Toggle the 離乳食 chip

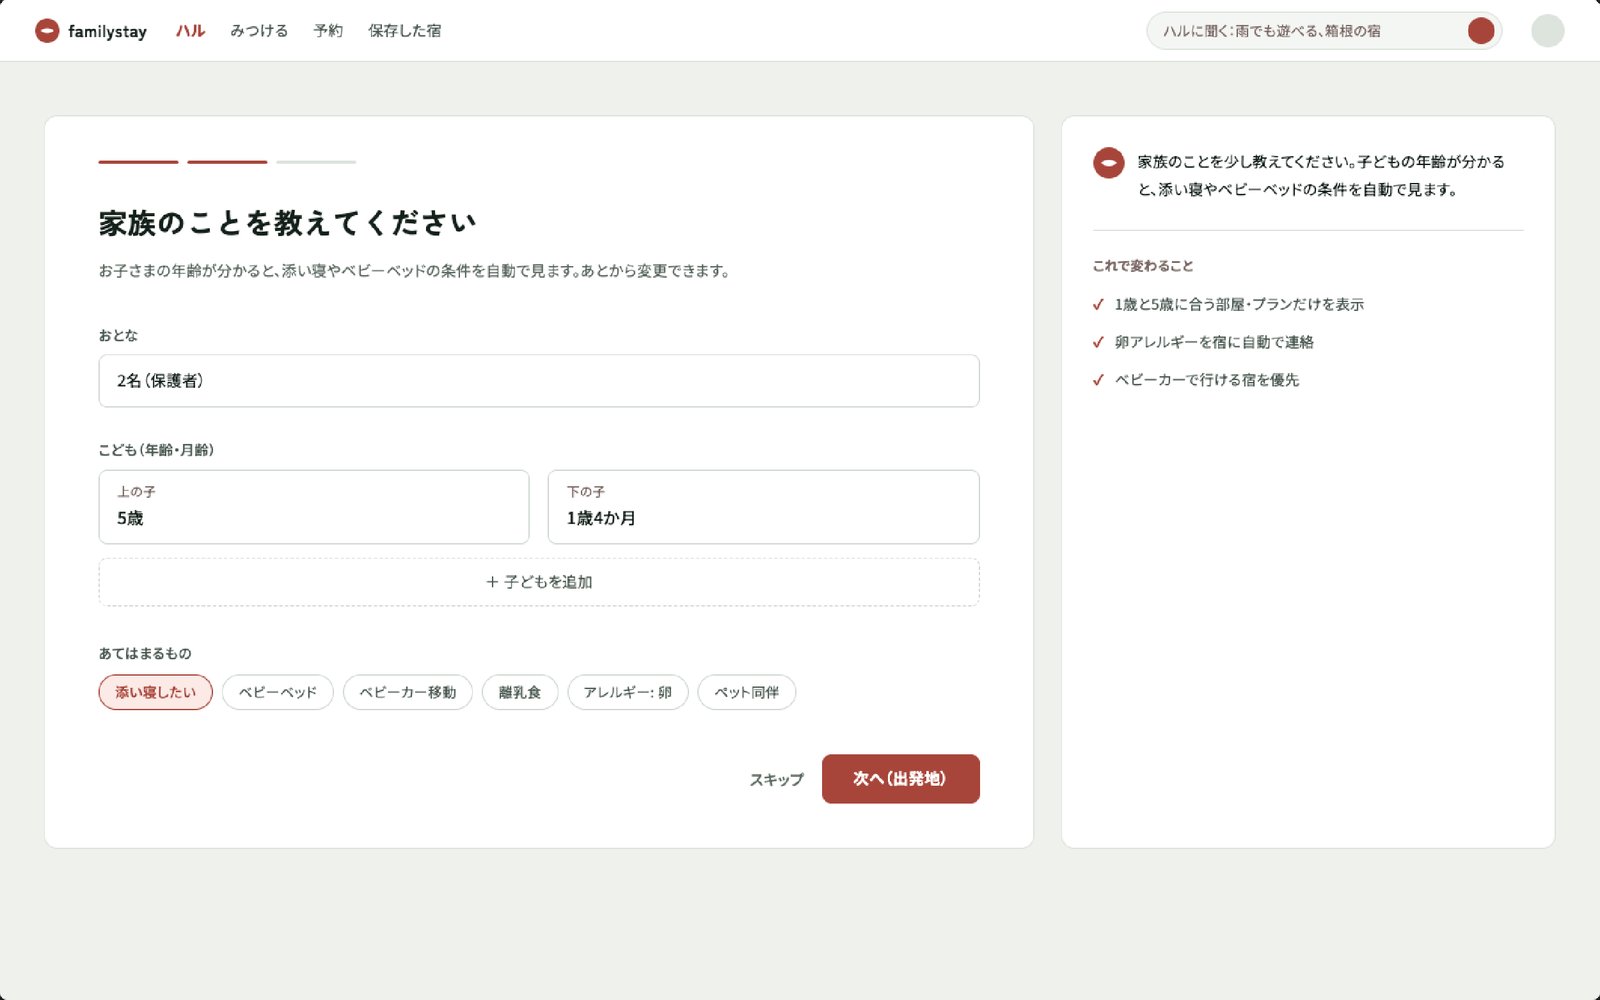[x=520, y=692]
